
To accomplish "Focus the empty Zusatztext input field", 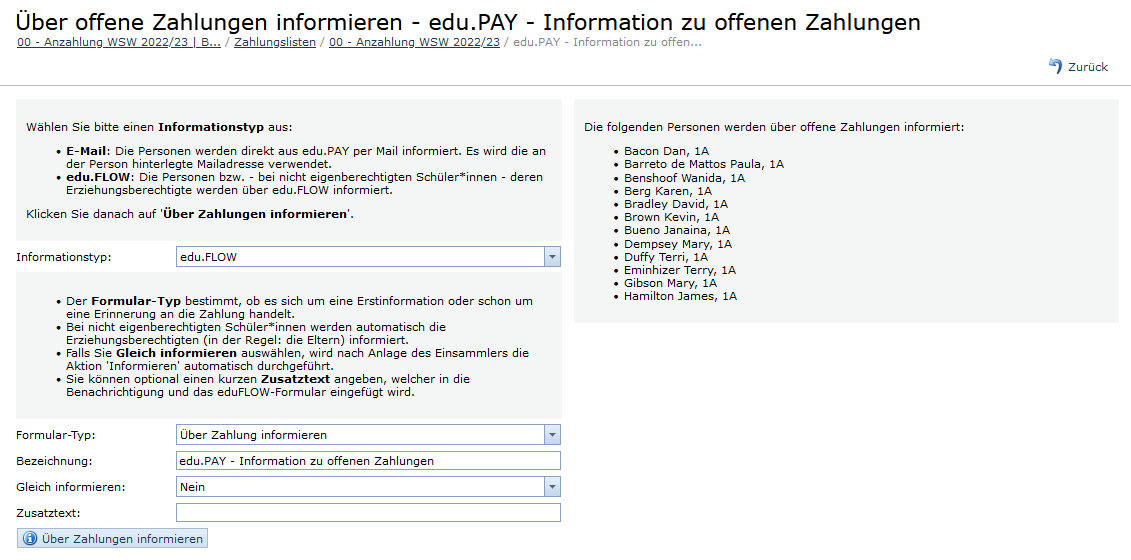I will click(368, 513).
